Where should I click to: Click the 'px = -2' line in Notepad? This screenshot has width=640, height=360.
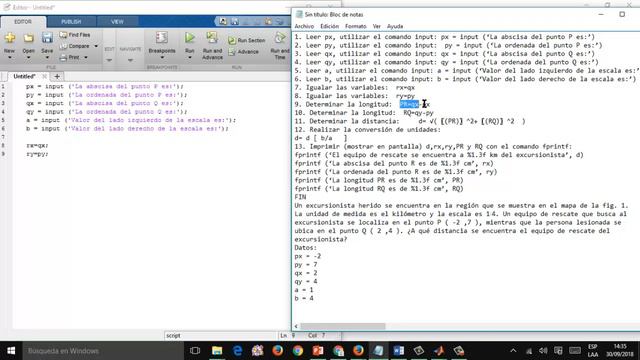pos(308,256)
